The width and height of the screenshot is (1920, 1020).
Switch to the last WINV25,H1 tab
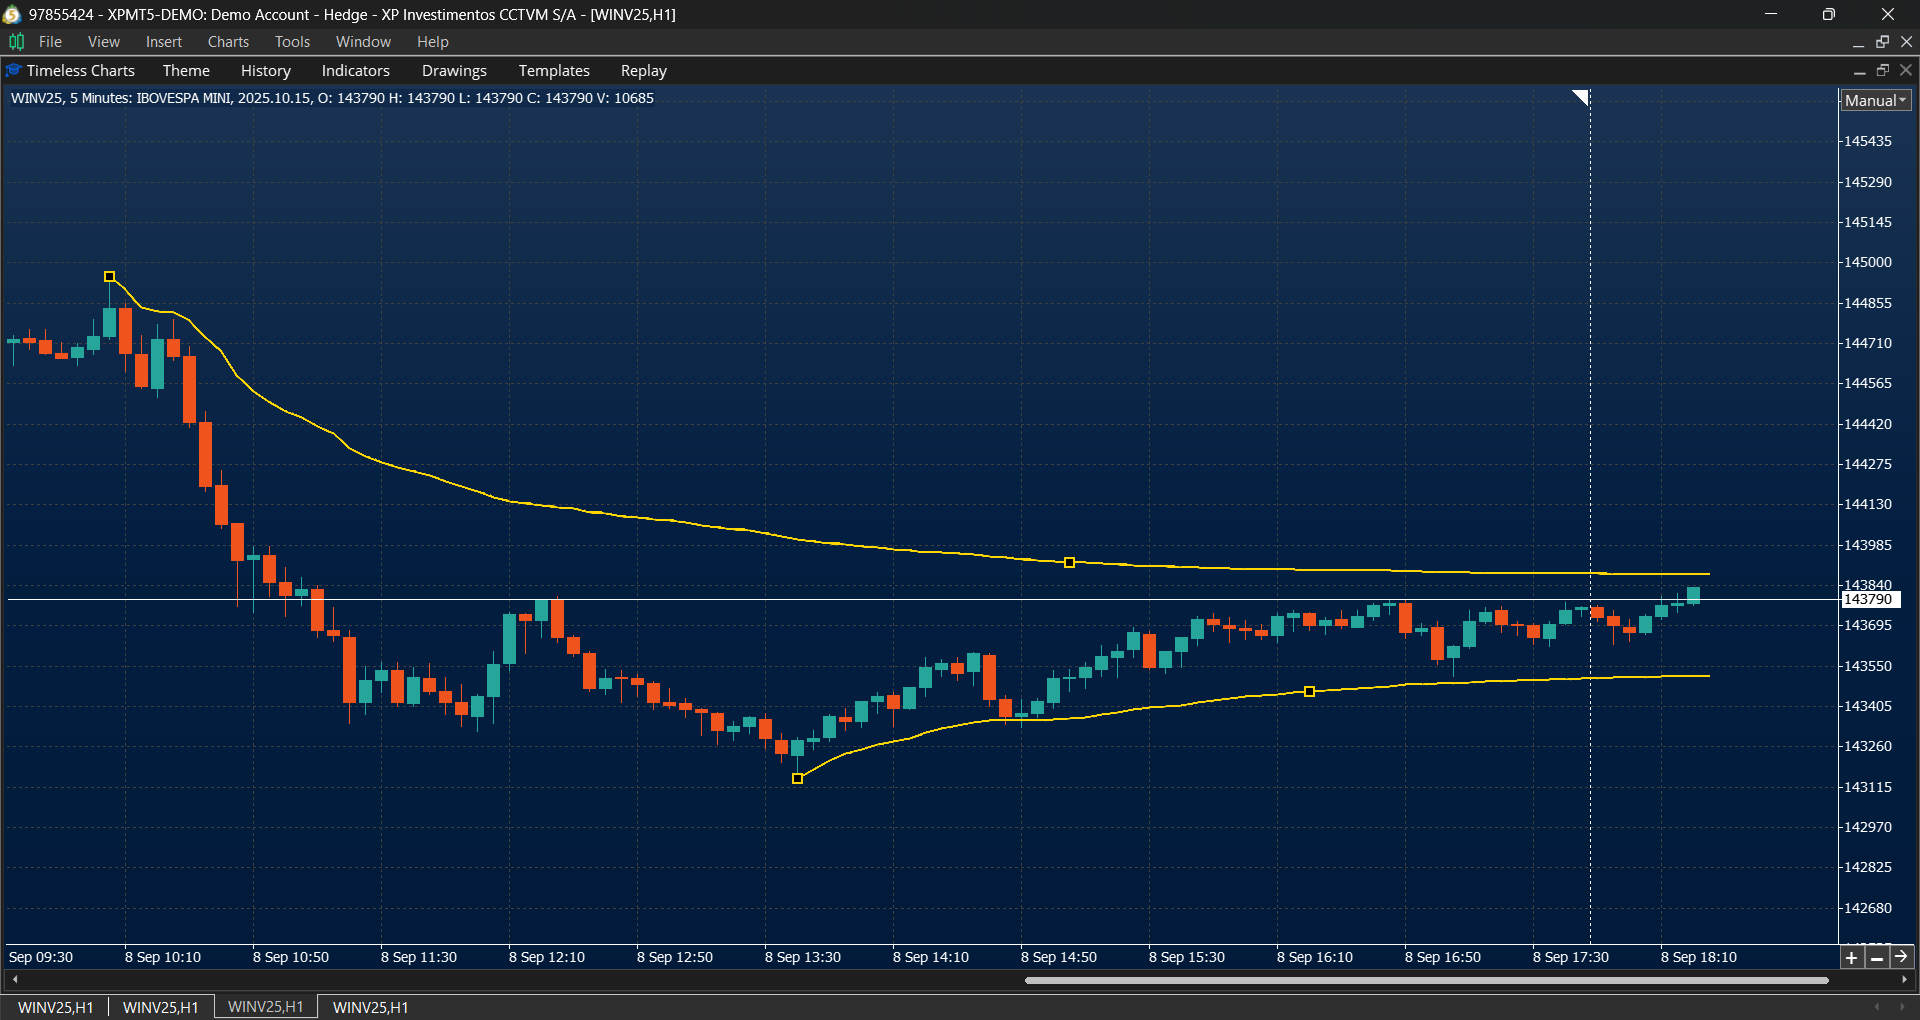[x=369, y=1007]
